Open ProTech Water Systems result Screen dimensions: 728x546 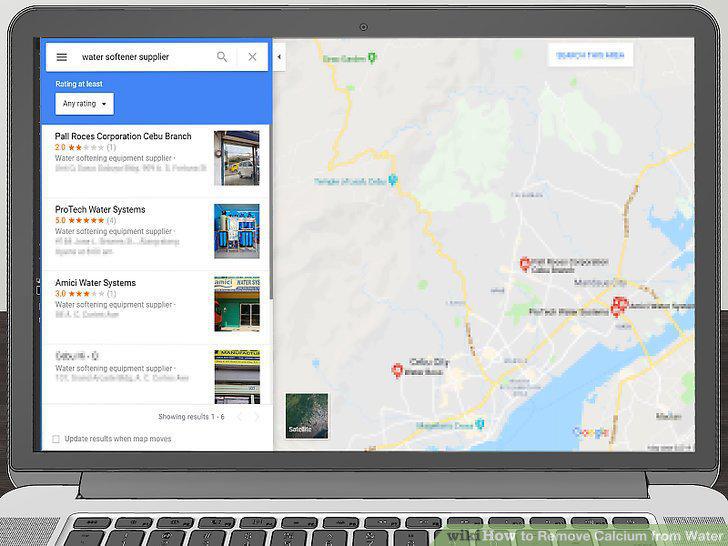pyautogui.click(x=156, y=234)
